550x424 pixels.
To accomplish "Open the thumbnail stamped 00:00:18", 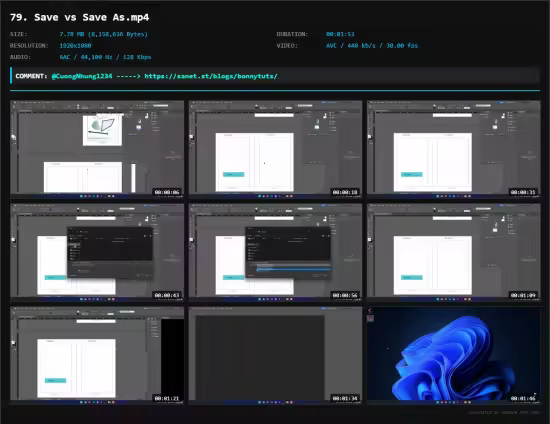I will pyautogui.click(x=275, y=149).
